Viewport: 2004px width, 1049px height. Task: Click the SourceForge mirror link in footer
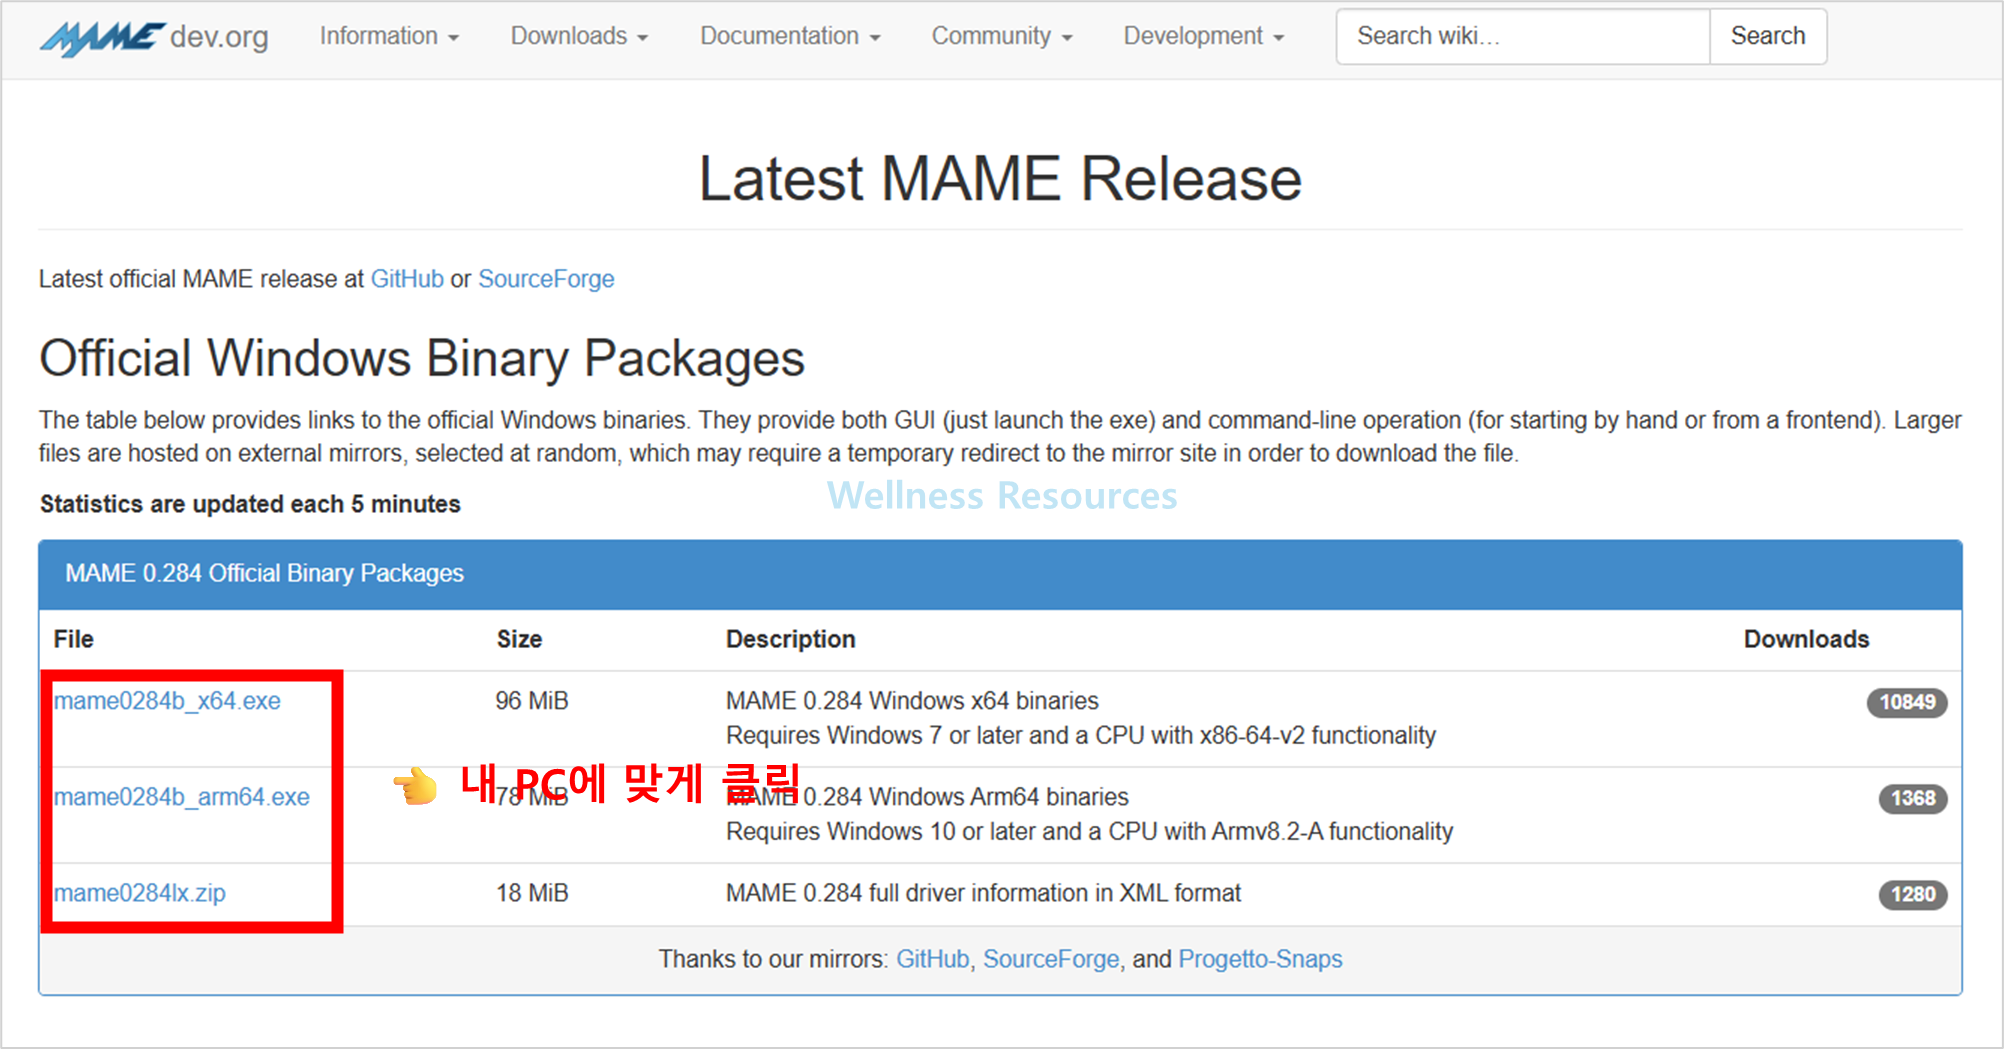pos(1051,959)
